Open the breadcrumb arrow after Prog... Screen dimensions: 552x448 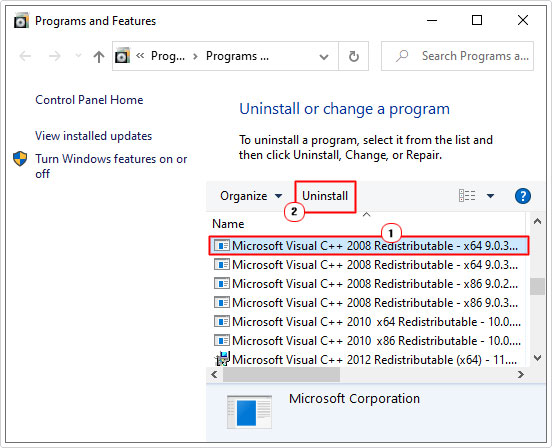[195, 56]
